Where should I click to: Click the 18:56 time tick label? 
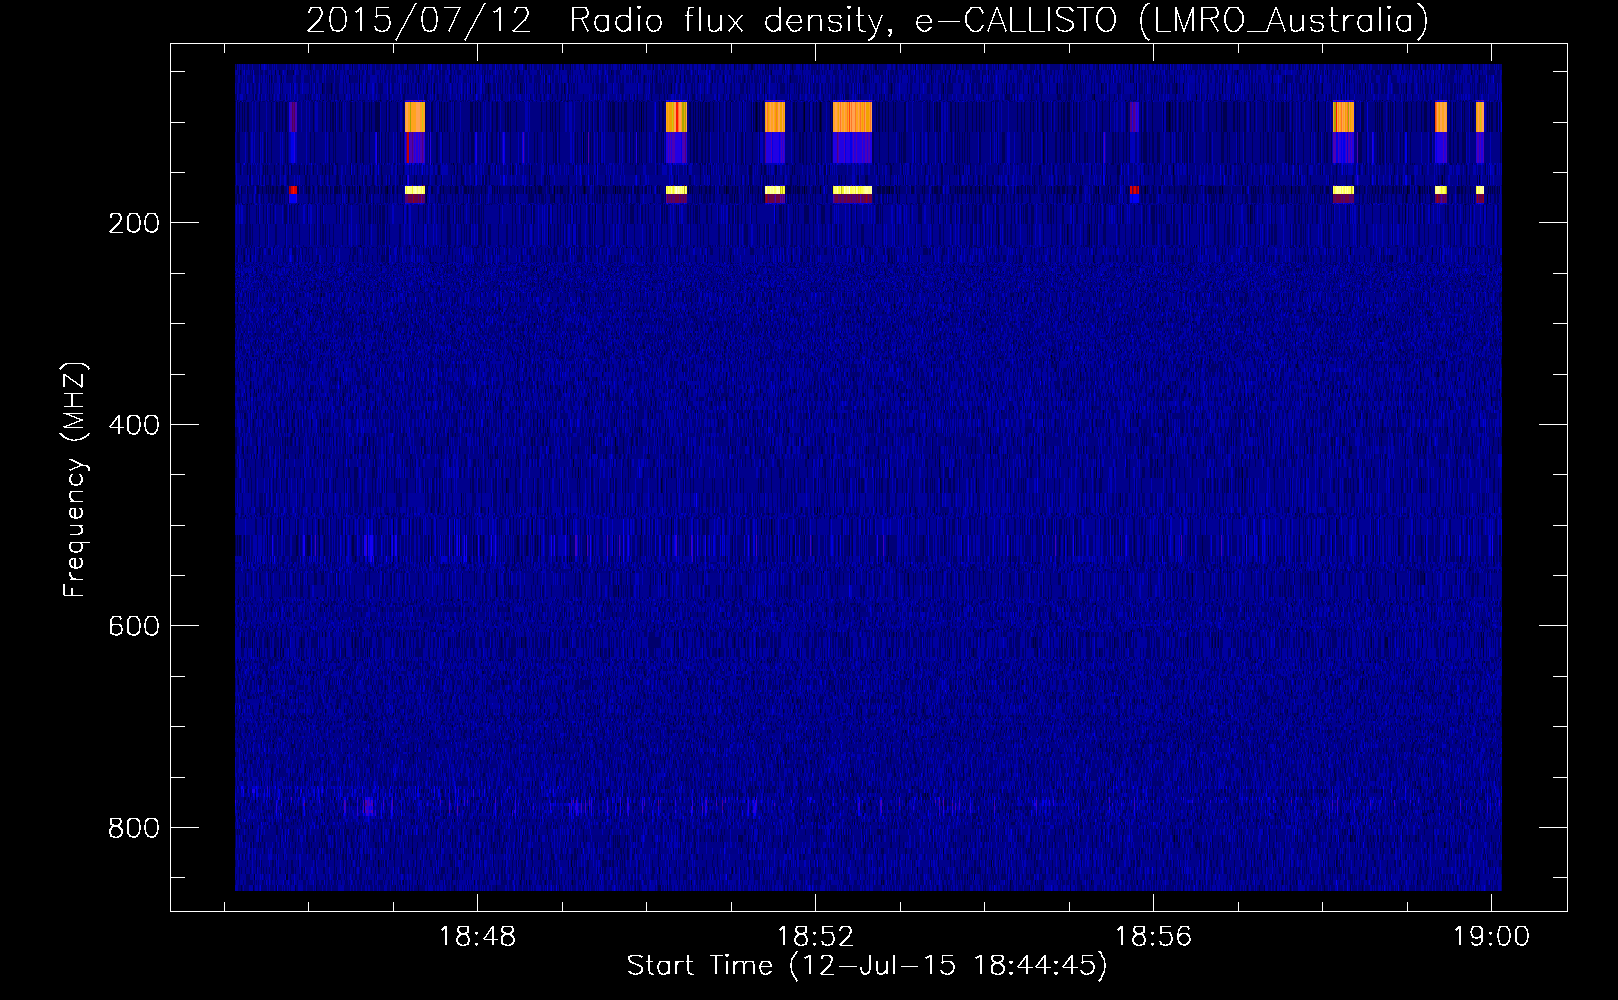point(1154,937)
